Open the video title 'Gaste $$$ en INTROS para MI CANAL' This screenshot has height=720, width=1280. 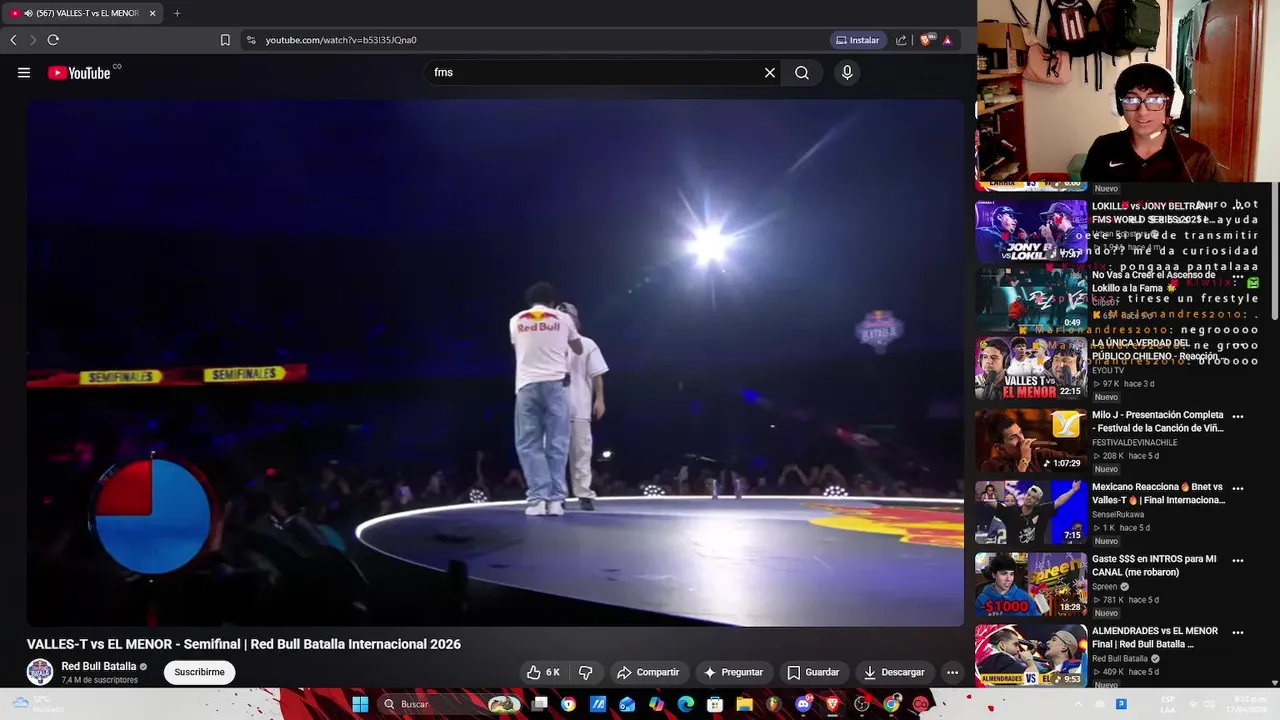tap(1154, 566)
